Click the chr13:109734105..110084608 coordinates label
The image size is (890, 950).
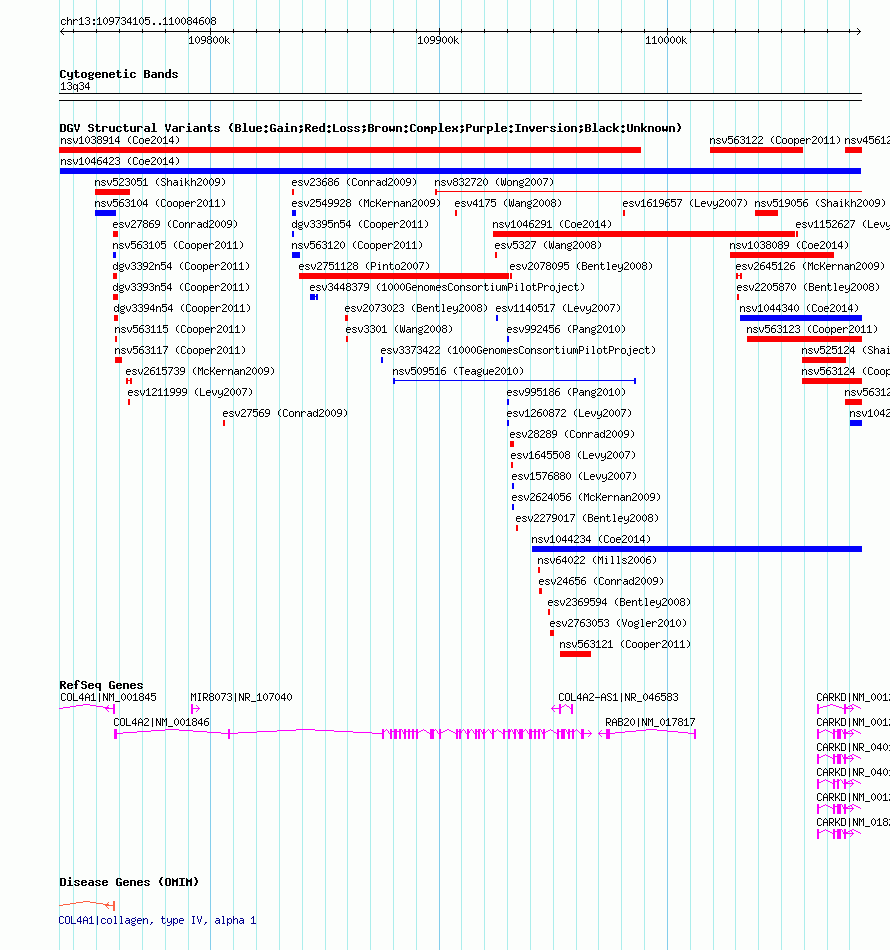138,21
